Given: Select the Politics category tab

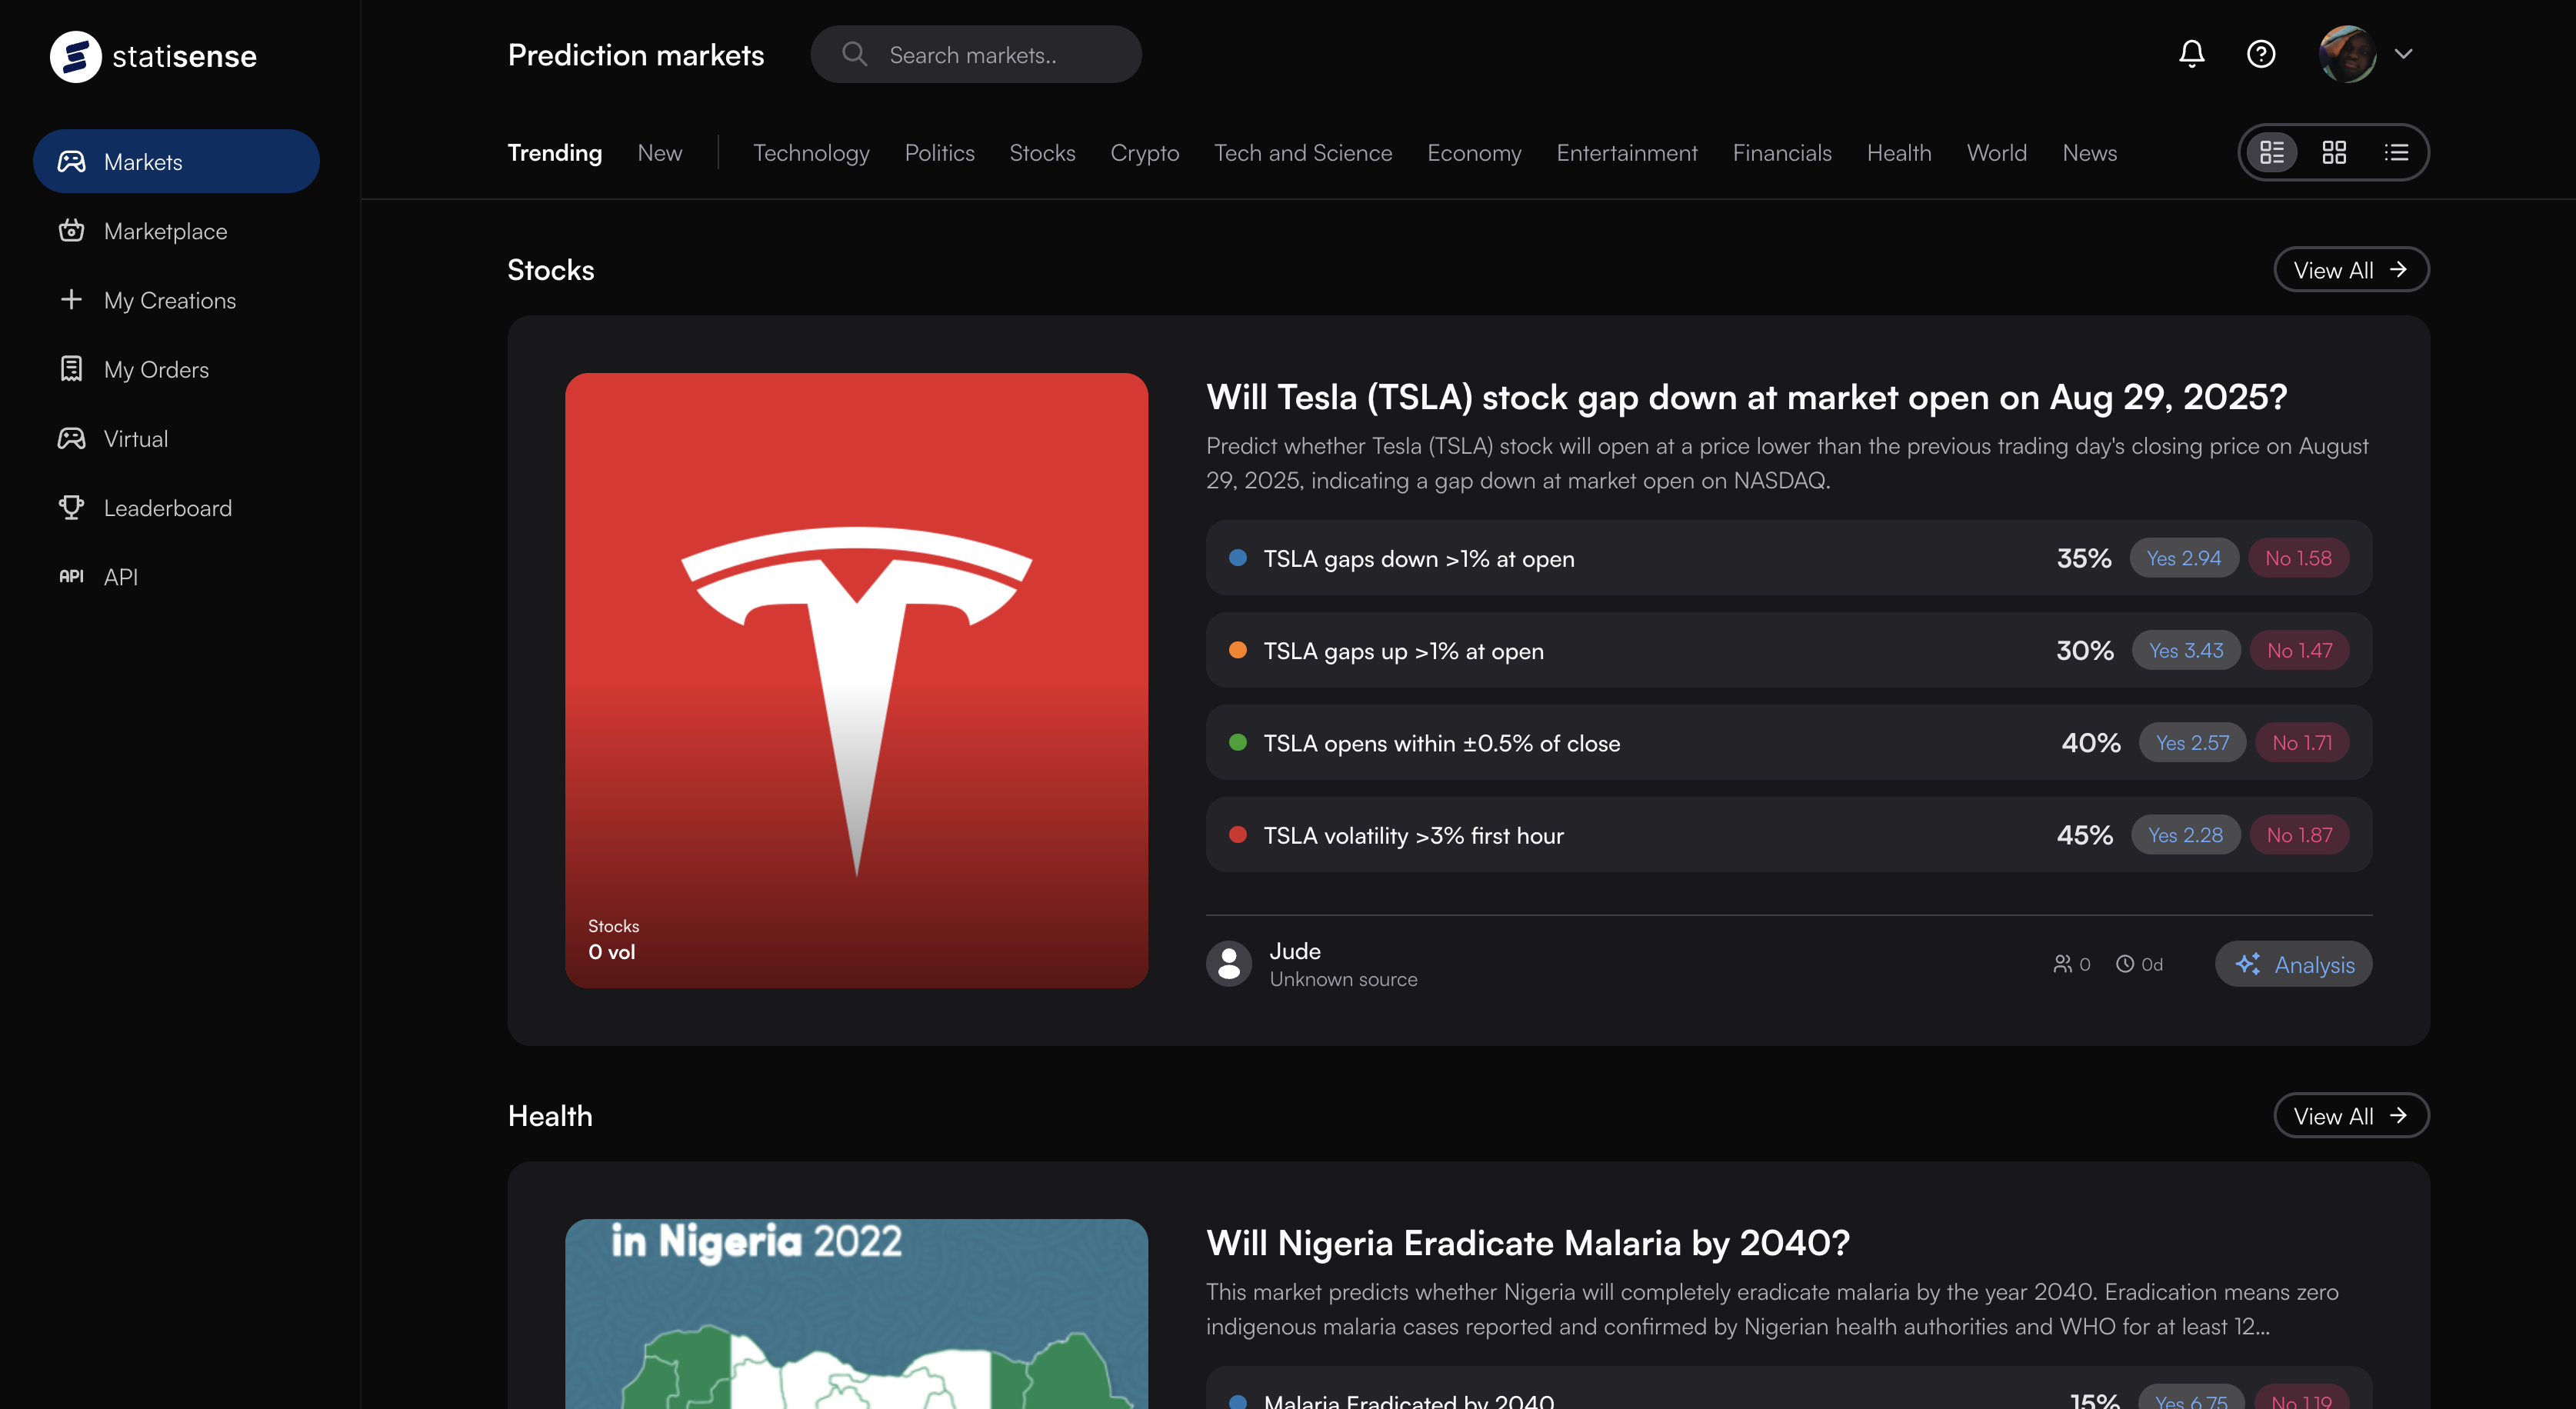Looking at the screenshot, I should click(x=939, y=152).
